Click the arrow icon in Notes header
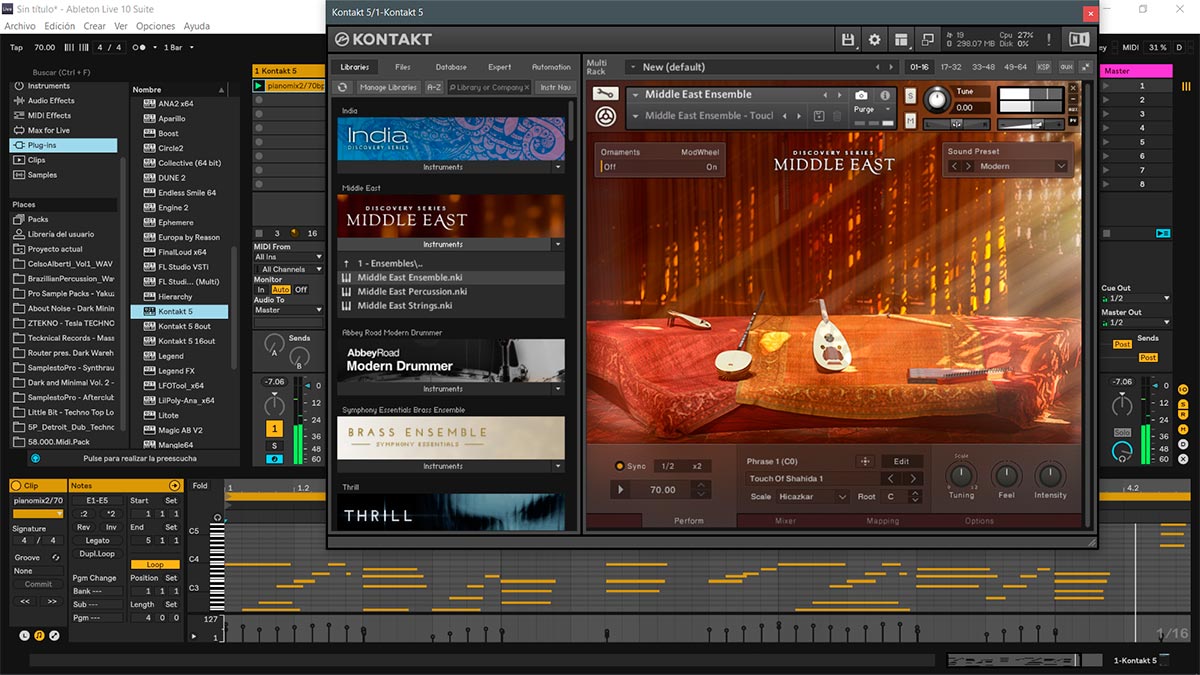The image size is (1200, 675). coord(175,486)
